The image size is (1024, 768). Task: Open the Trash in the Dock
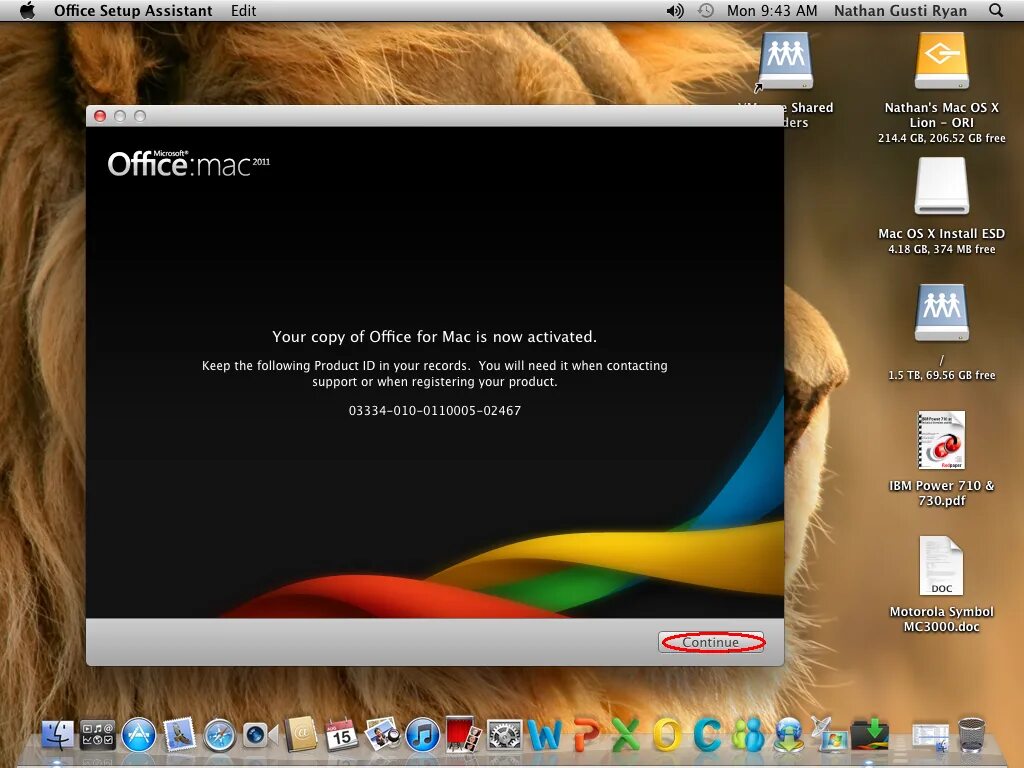pyautogui.click(x=971, y=734)
